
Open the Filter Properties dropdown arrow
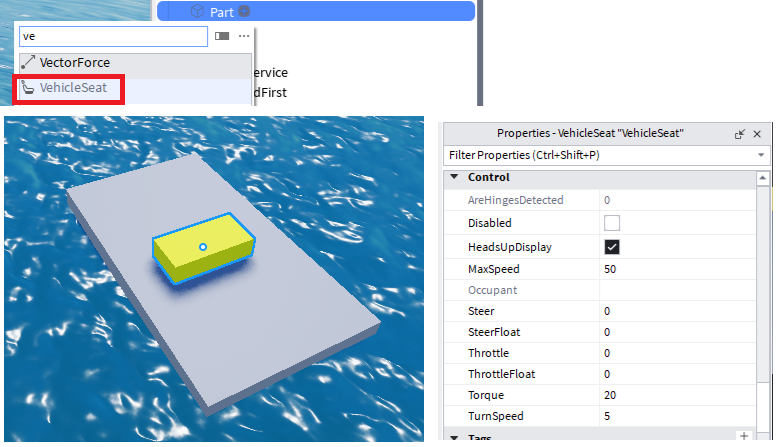coord(762,155)
